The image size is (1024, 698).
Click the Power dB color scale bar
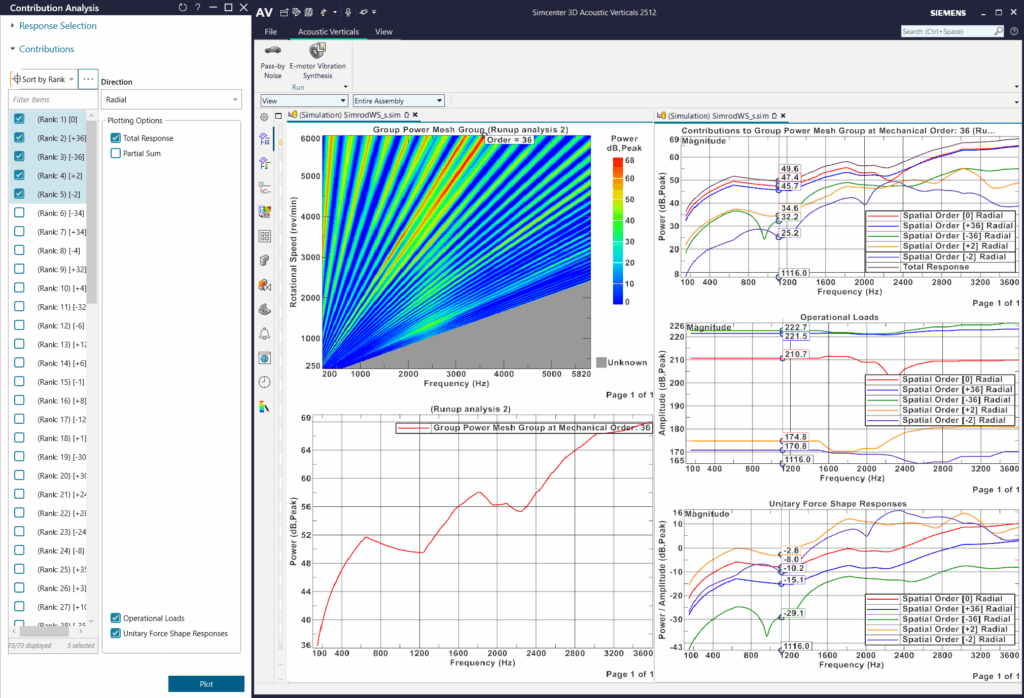click(x=617, y=231)
